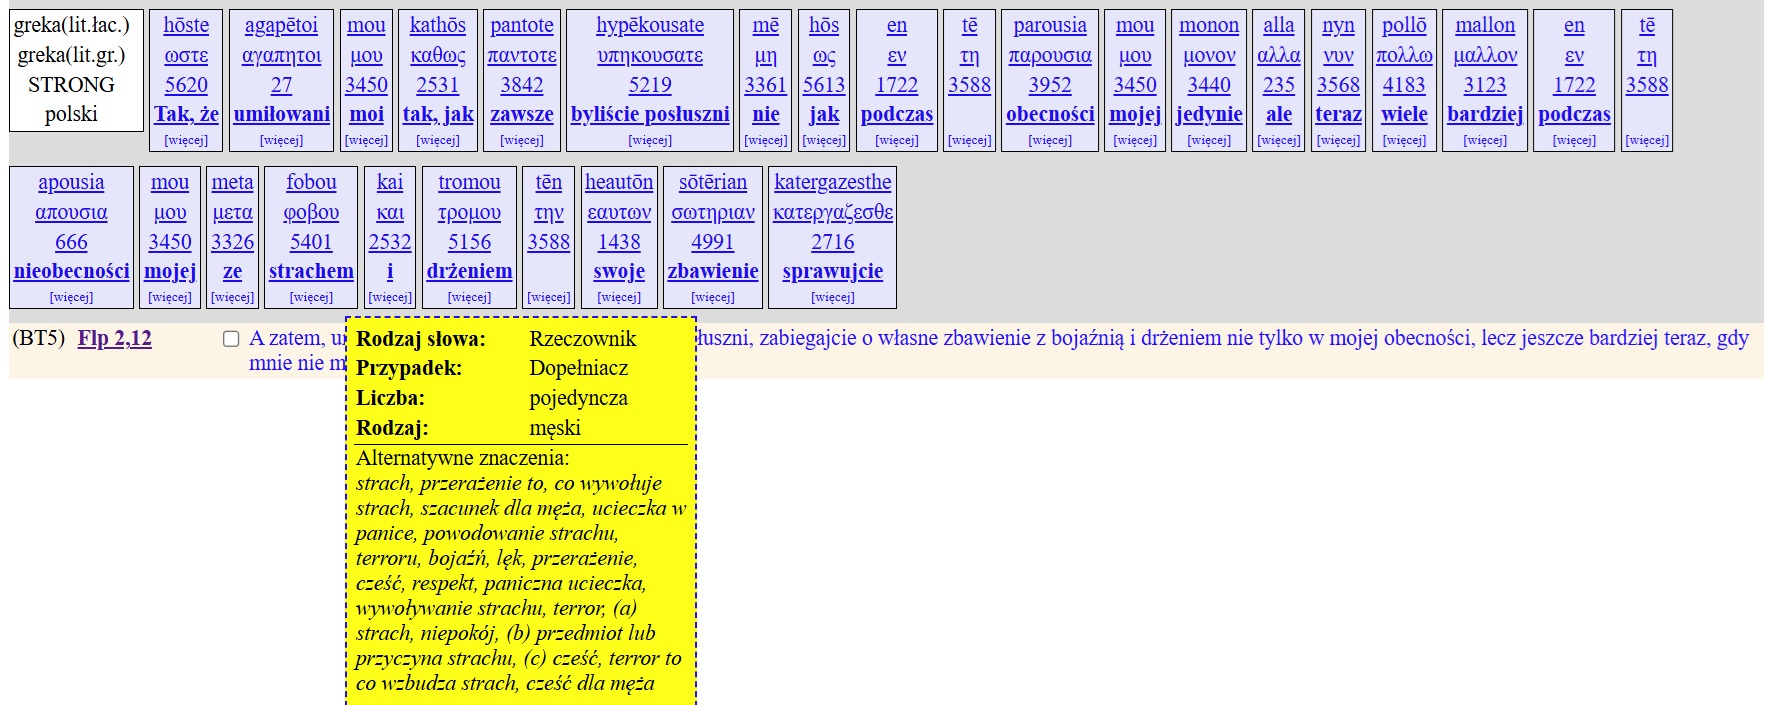This screenshot has height=705, width=1766.
Task: Open the Flp 2,12 verse link
Action: tap(115, 338)
